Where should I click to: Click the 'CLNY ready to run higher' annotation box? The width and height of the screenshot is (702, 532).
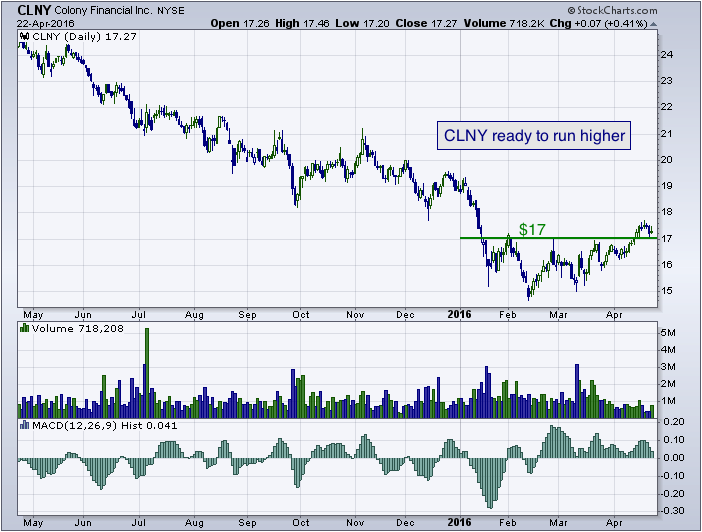534,135
